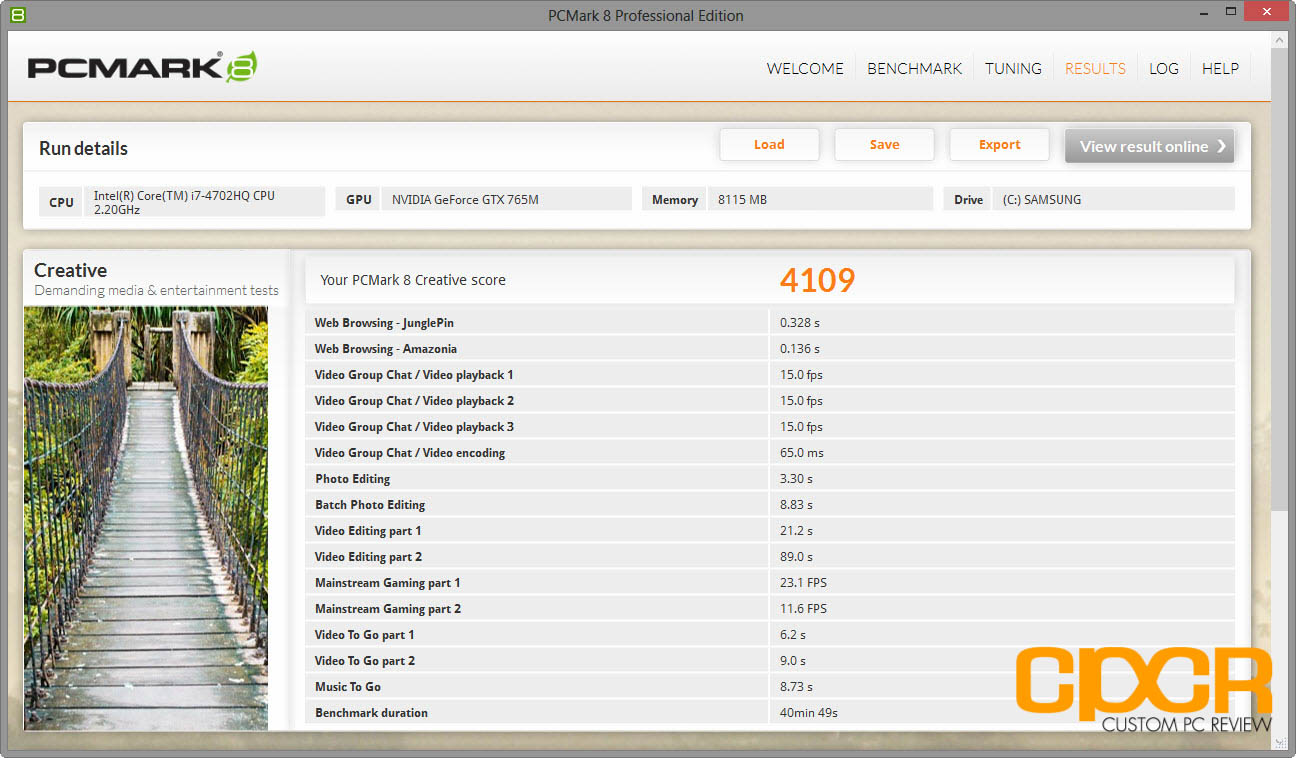Image resolution: width=1296 pixels, height=758 pixels.
Task: Open the TUNING tab
Action: (x=1013, y=69)
